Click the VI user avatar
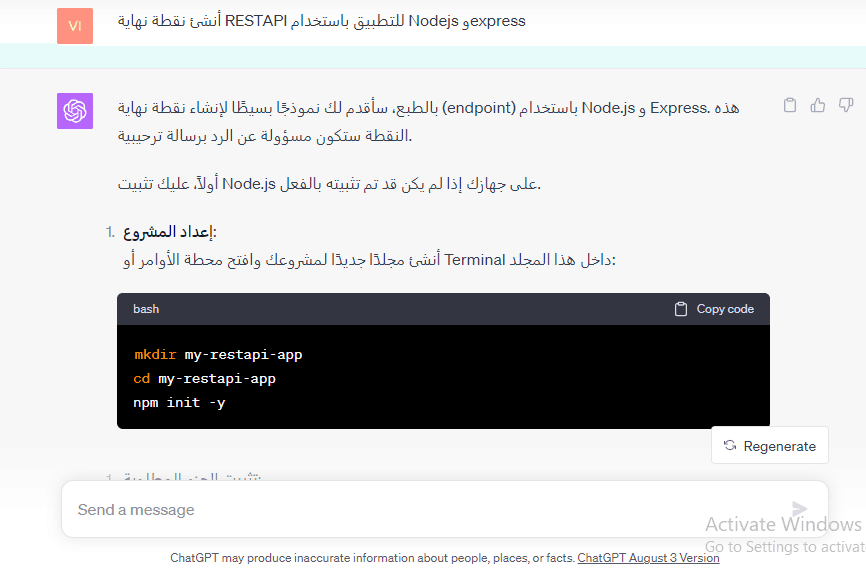866x578 pixels. [75, 26]
